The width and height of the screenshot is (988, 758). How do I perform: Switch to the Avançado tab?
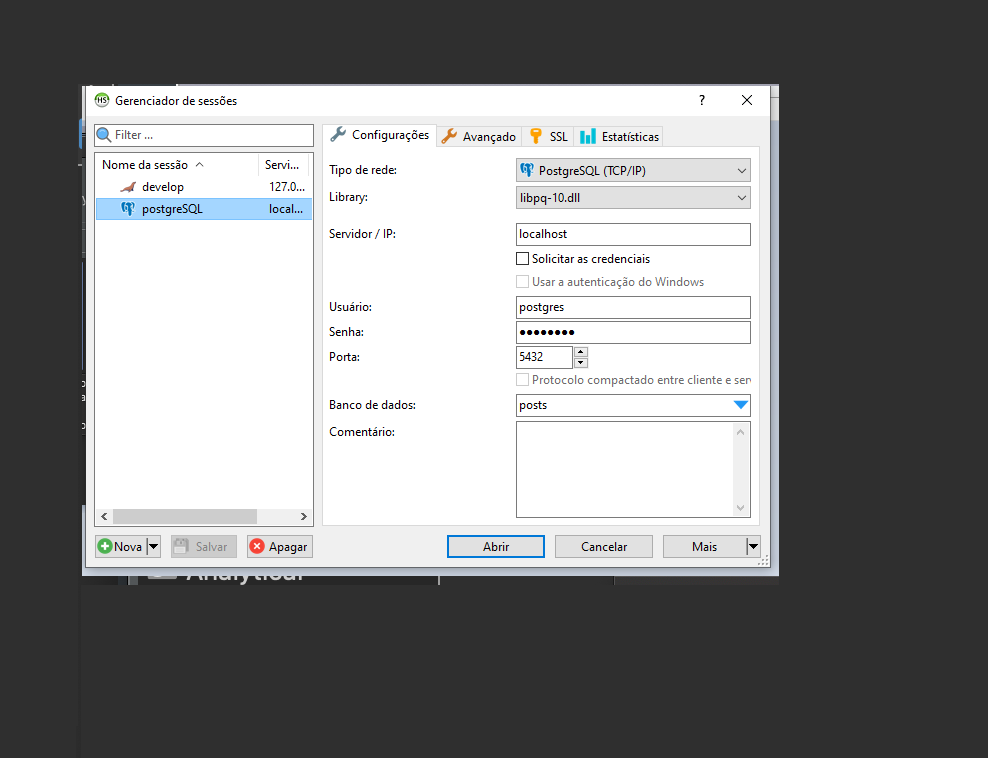tap(479, 137)
